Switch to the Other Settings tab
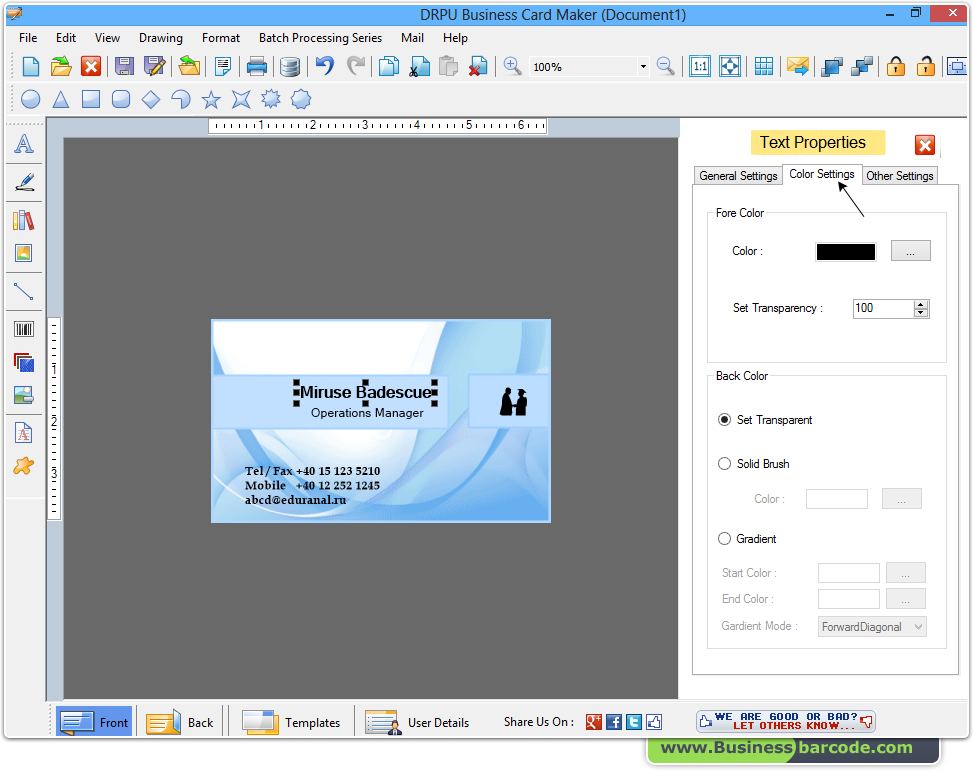 [x=899, y=175]
